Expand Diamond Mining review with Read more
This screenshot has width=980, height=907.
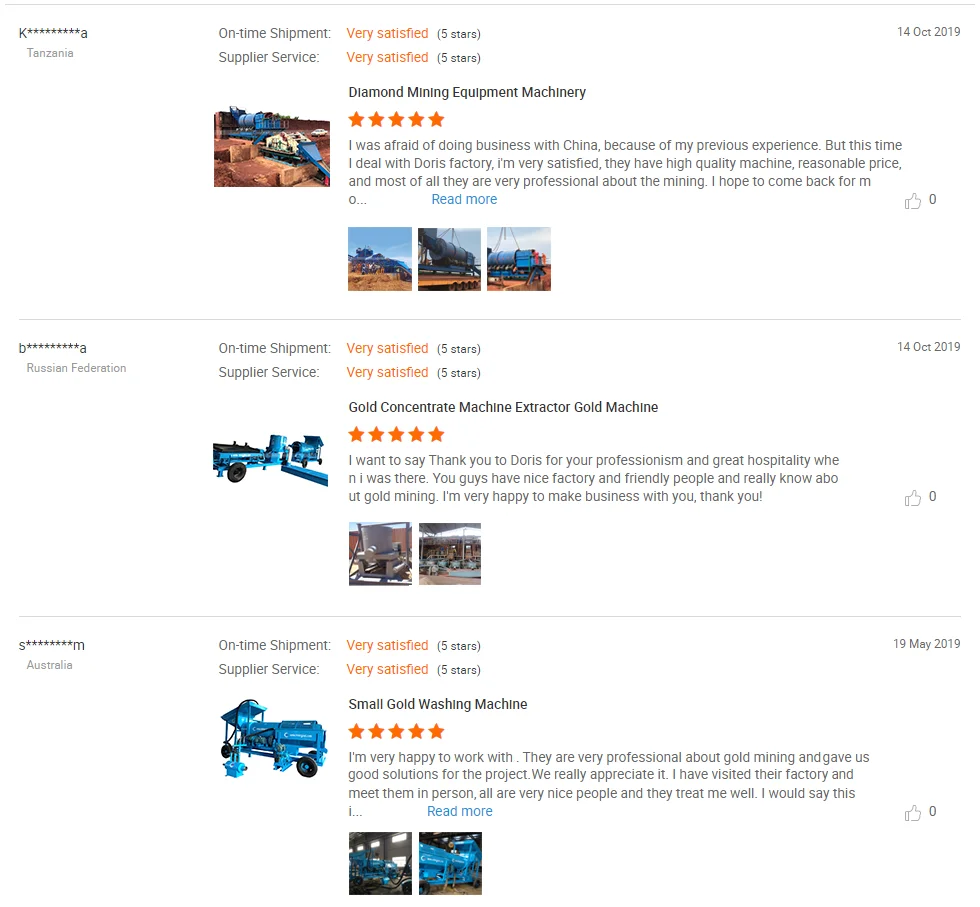tap(464, 199)
